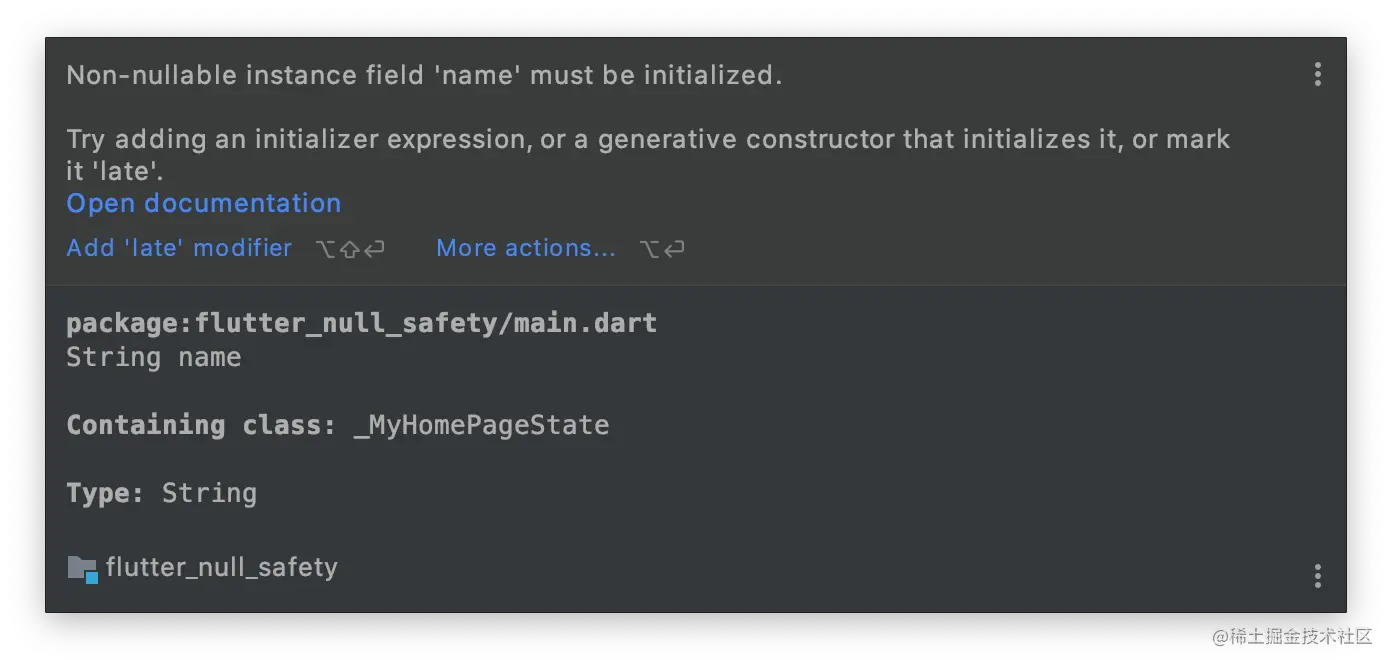The width and height of the screenshot is (1392, 666).
Task: Open documentation link for this error
Action: pyautogui.click(x=204, y=203)
